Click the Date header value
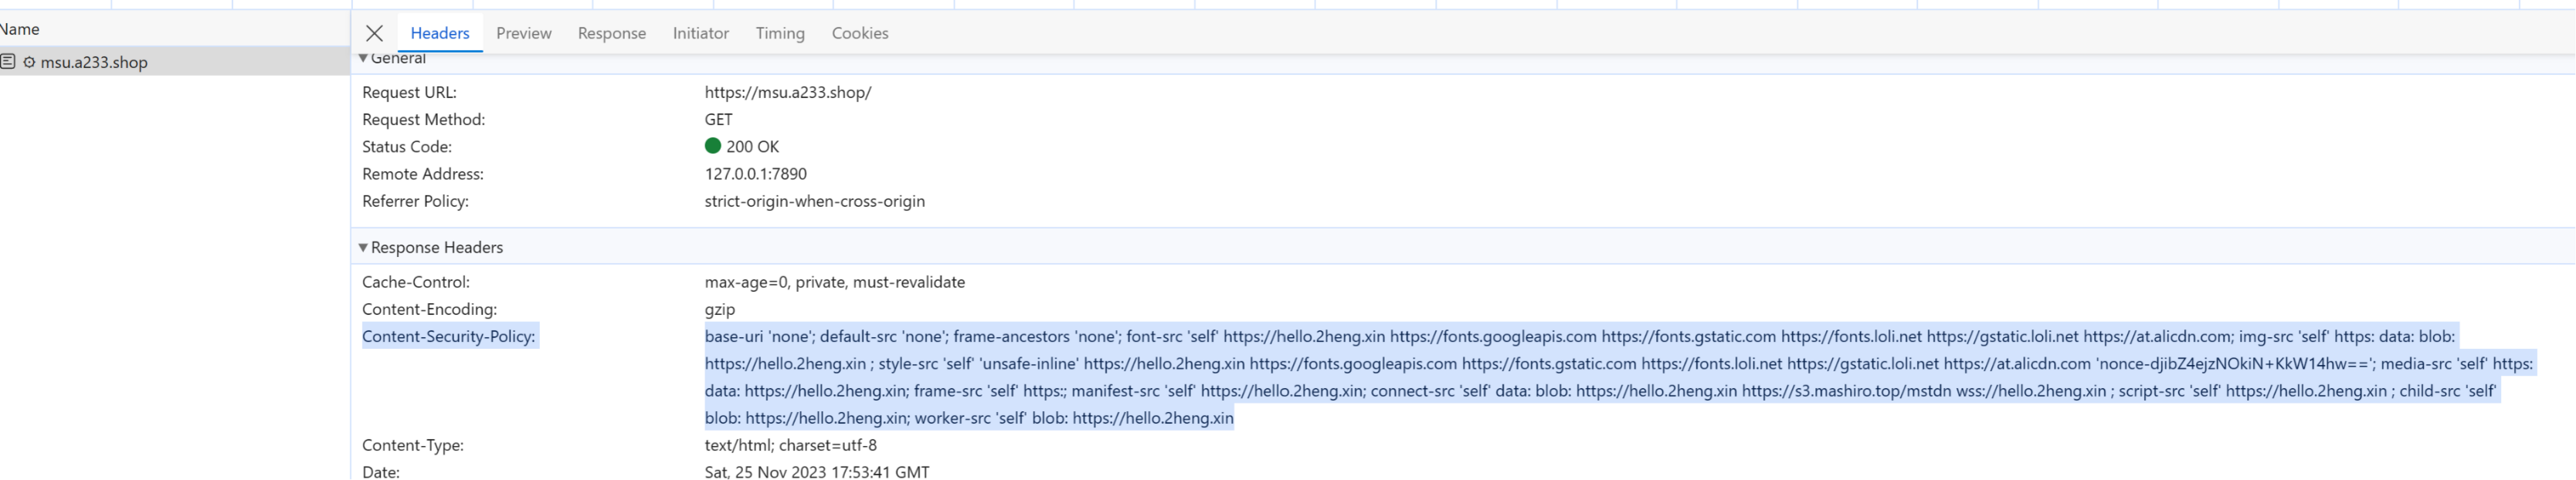The image size is (2576, 480). pyautogui.click(x=816, y=472)
